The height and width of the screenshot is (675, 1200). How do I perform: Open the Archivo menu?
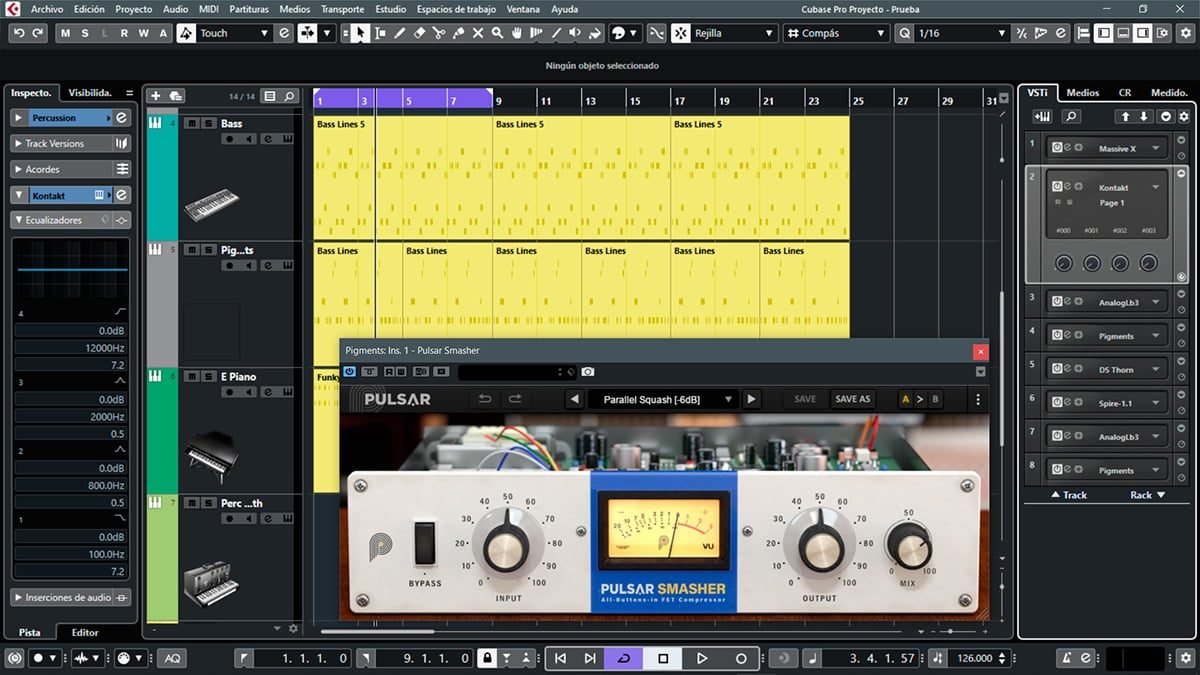47,9
